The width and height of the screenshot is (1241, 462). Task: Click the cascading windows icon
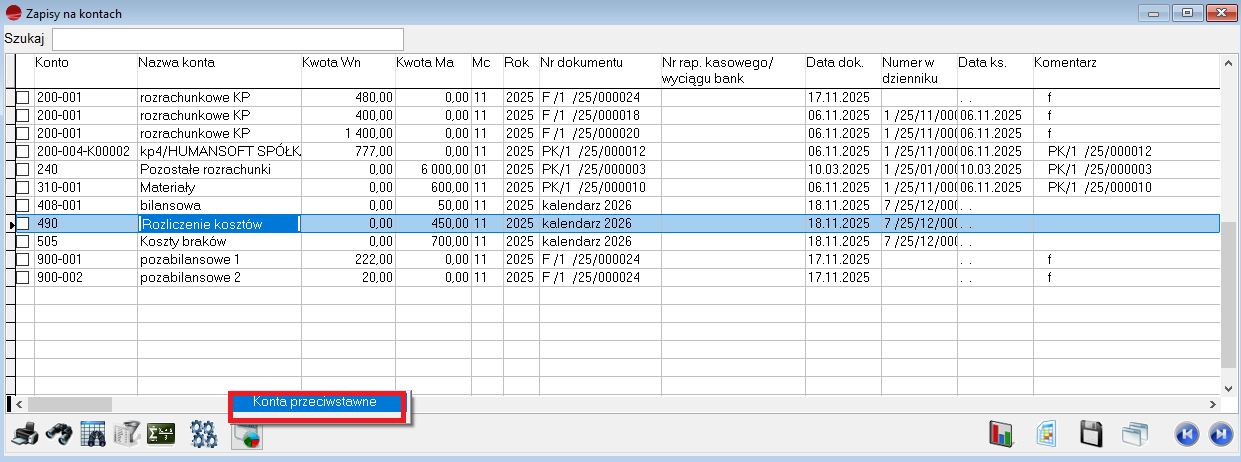click(1134, 435)
